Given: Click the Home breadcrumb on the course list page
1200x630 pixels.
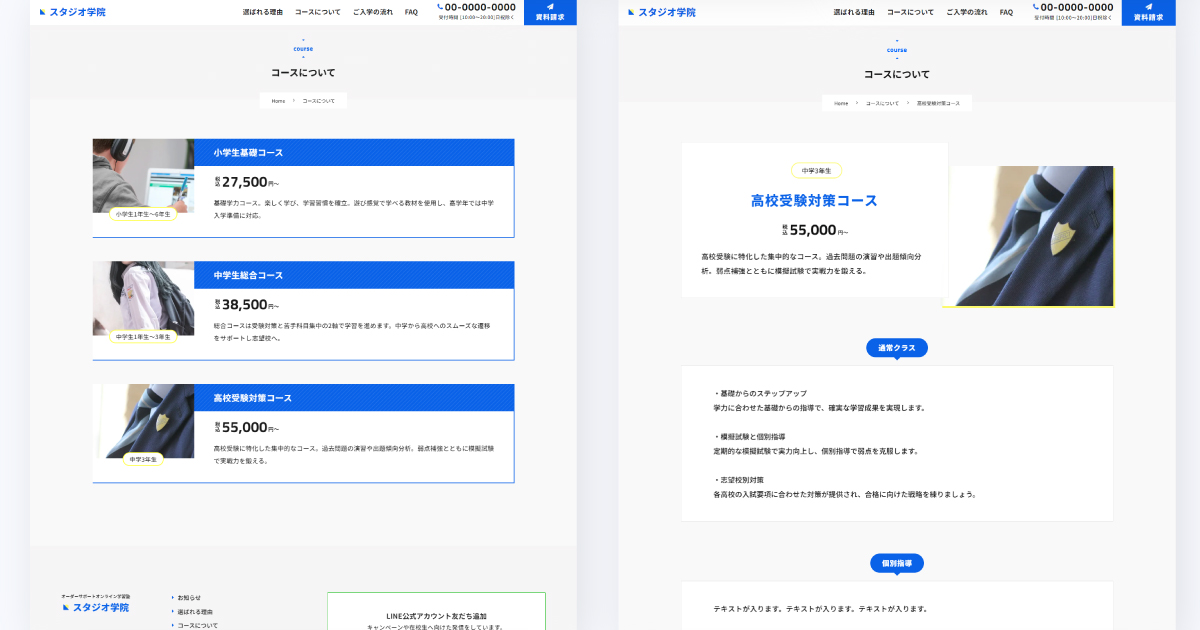Looking at the screenshot, I should (x=278, y=101).
